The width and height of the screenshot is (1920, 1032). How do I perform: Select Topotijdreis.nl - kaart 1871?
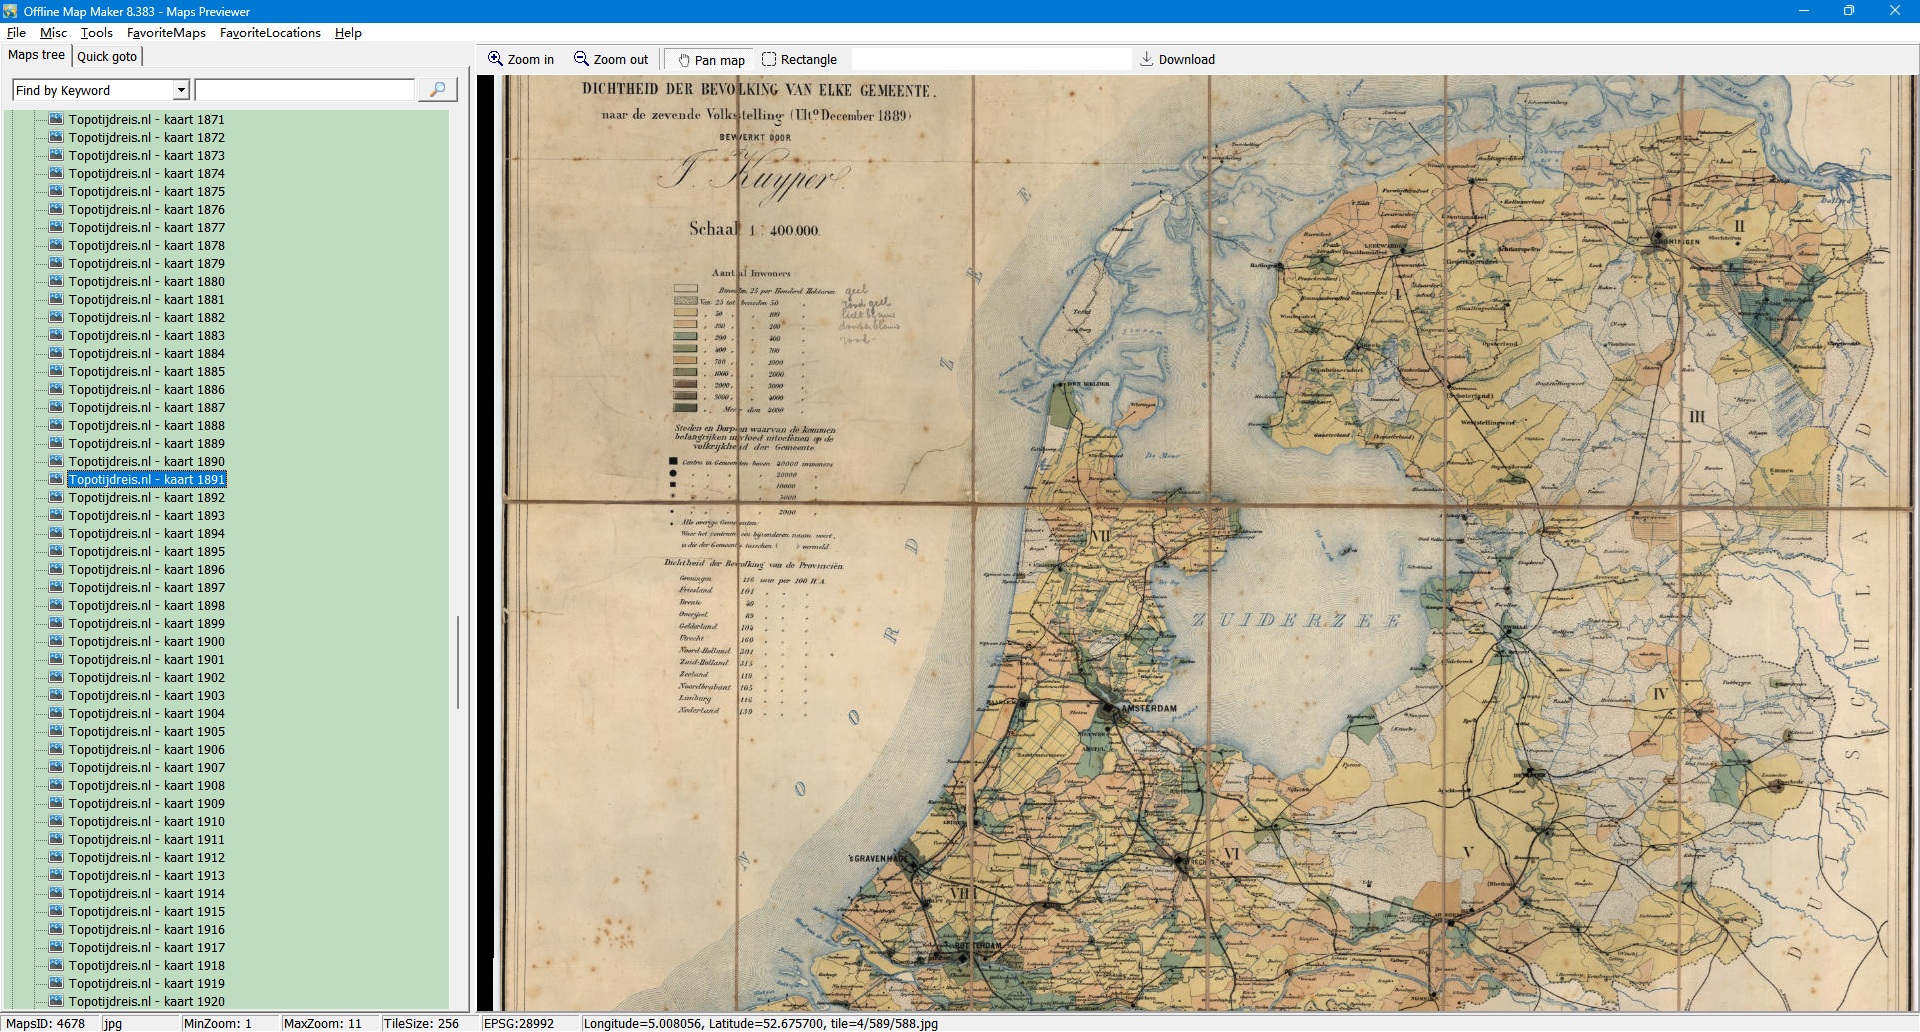146,119
